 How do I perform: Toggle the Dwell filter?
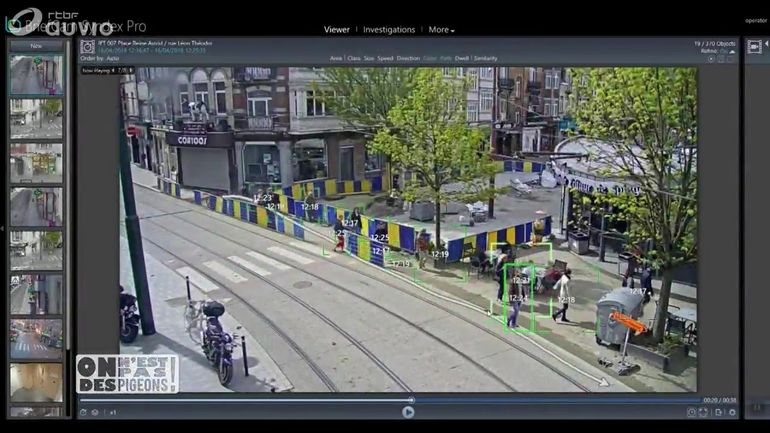tap(461, 59)
